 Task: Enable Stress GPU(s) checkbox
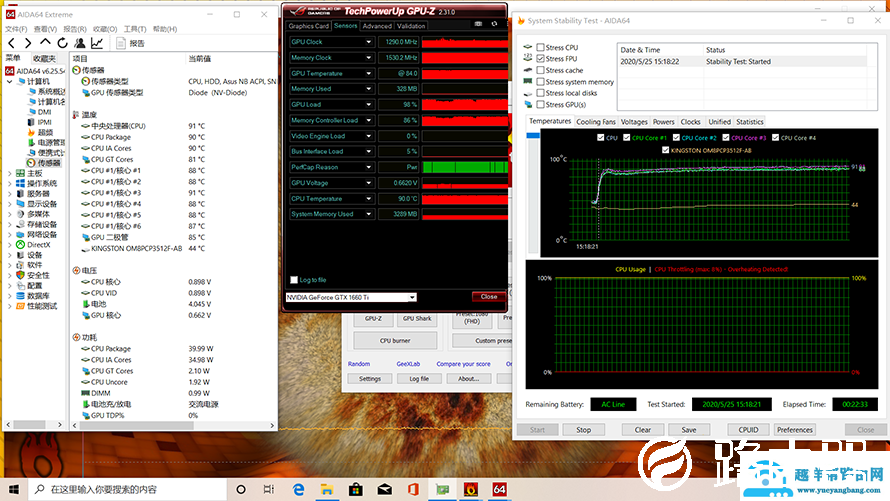click(540, 104)
